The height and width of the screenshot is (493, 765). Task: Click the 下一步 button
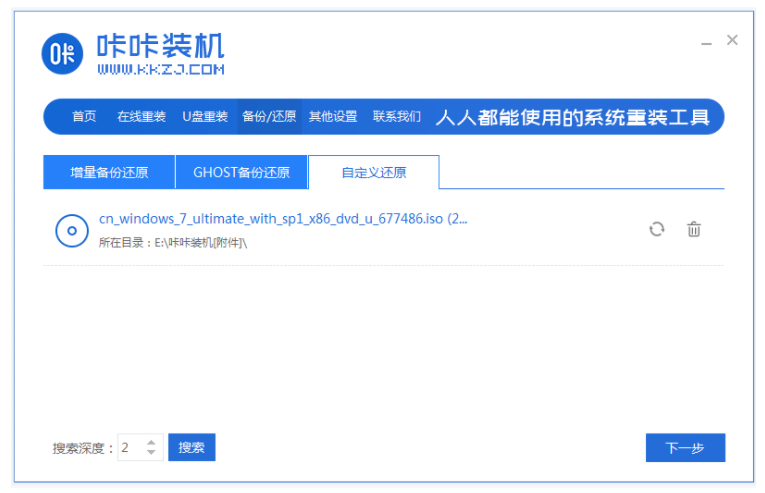[685, 448]
